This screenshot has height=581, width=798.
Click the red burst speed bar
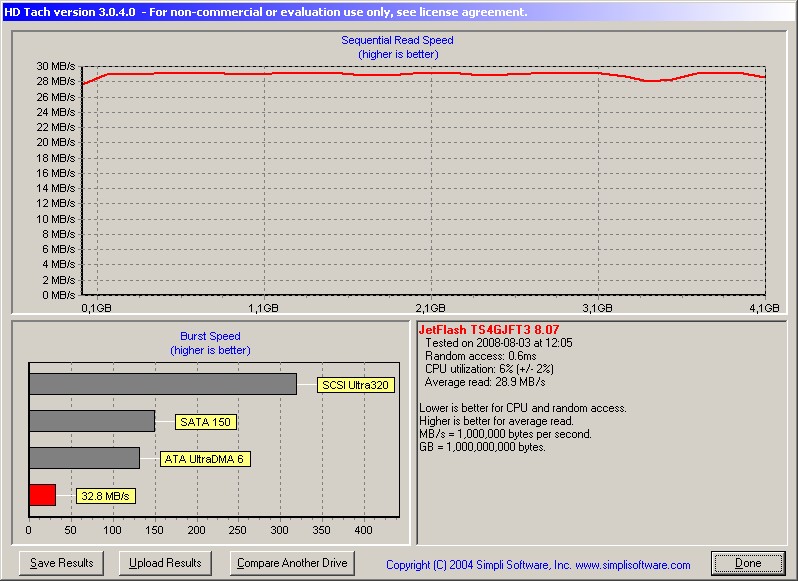click(43, 495)
